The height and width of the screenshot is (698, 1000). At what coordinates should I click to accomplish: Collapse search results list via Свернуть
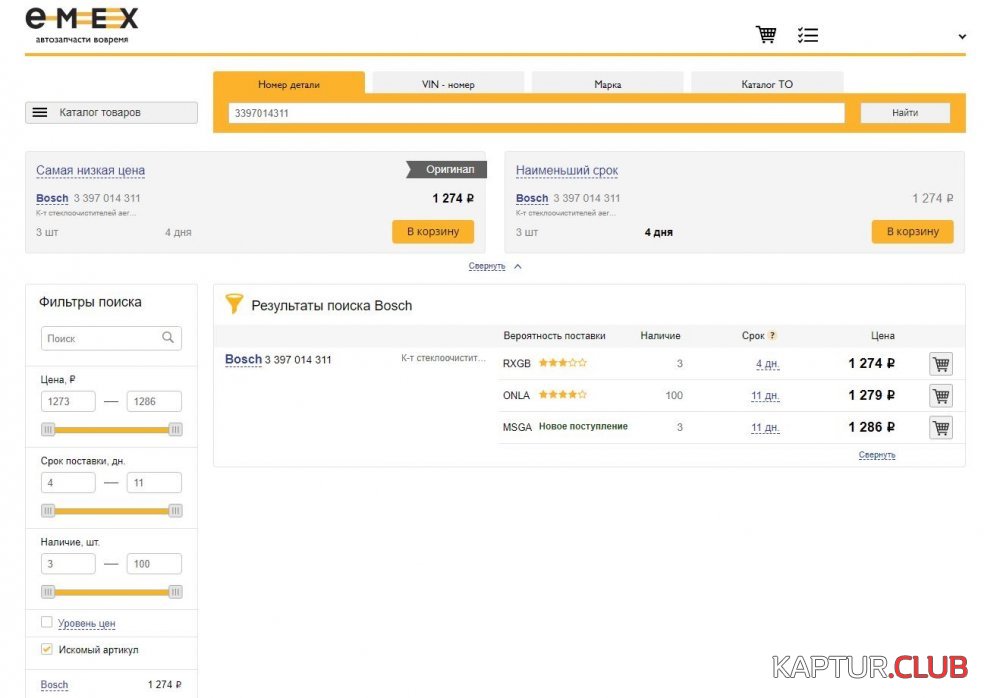(x=877, y=455)
